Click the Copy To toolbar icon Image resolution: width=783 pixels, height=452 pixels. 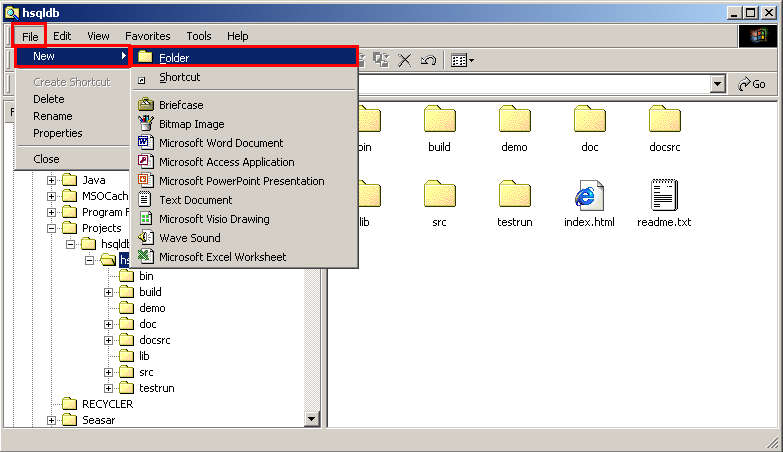(x=381, y=60)
